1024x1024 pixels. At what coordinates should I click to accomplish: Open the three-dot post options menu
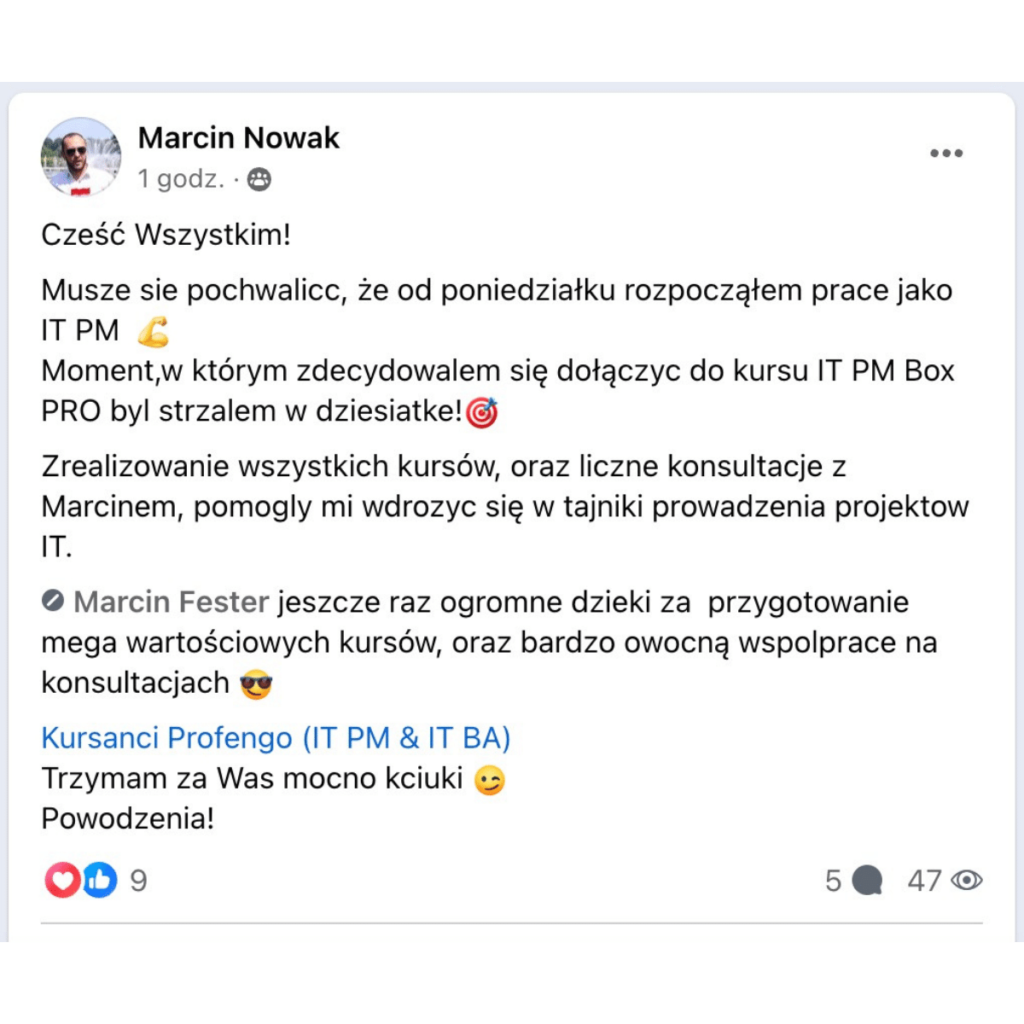click(x=946, y=153)
